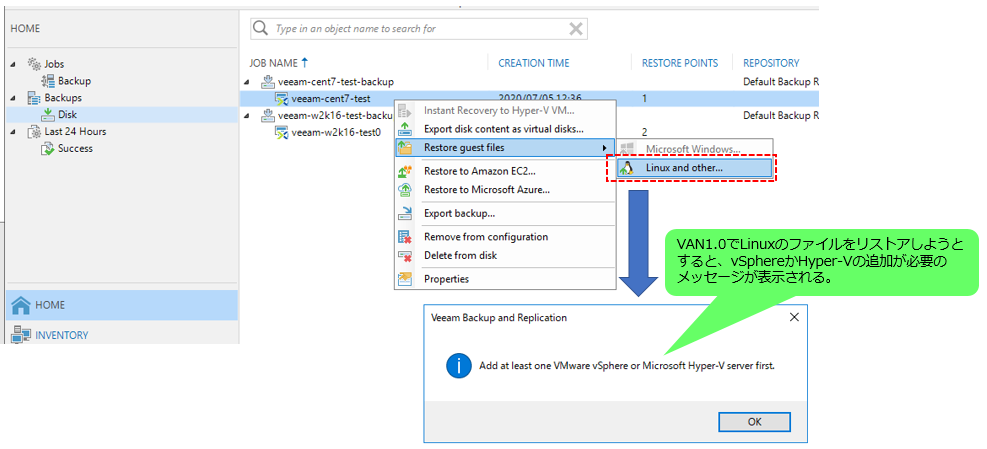Collapse the veeam-cent7-test-backup row

tap(247, 82)
